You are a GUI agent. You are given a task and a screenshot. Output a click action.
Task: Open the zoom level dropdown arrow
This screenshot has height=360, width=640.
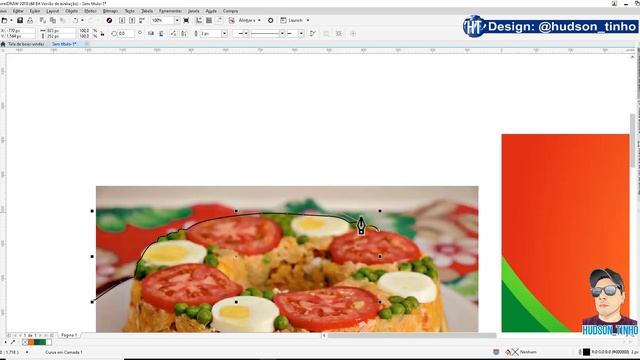[177, 20]
